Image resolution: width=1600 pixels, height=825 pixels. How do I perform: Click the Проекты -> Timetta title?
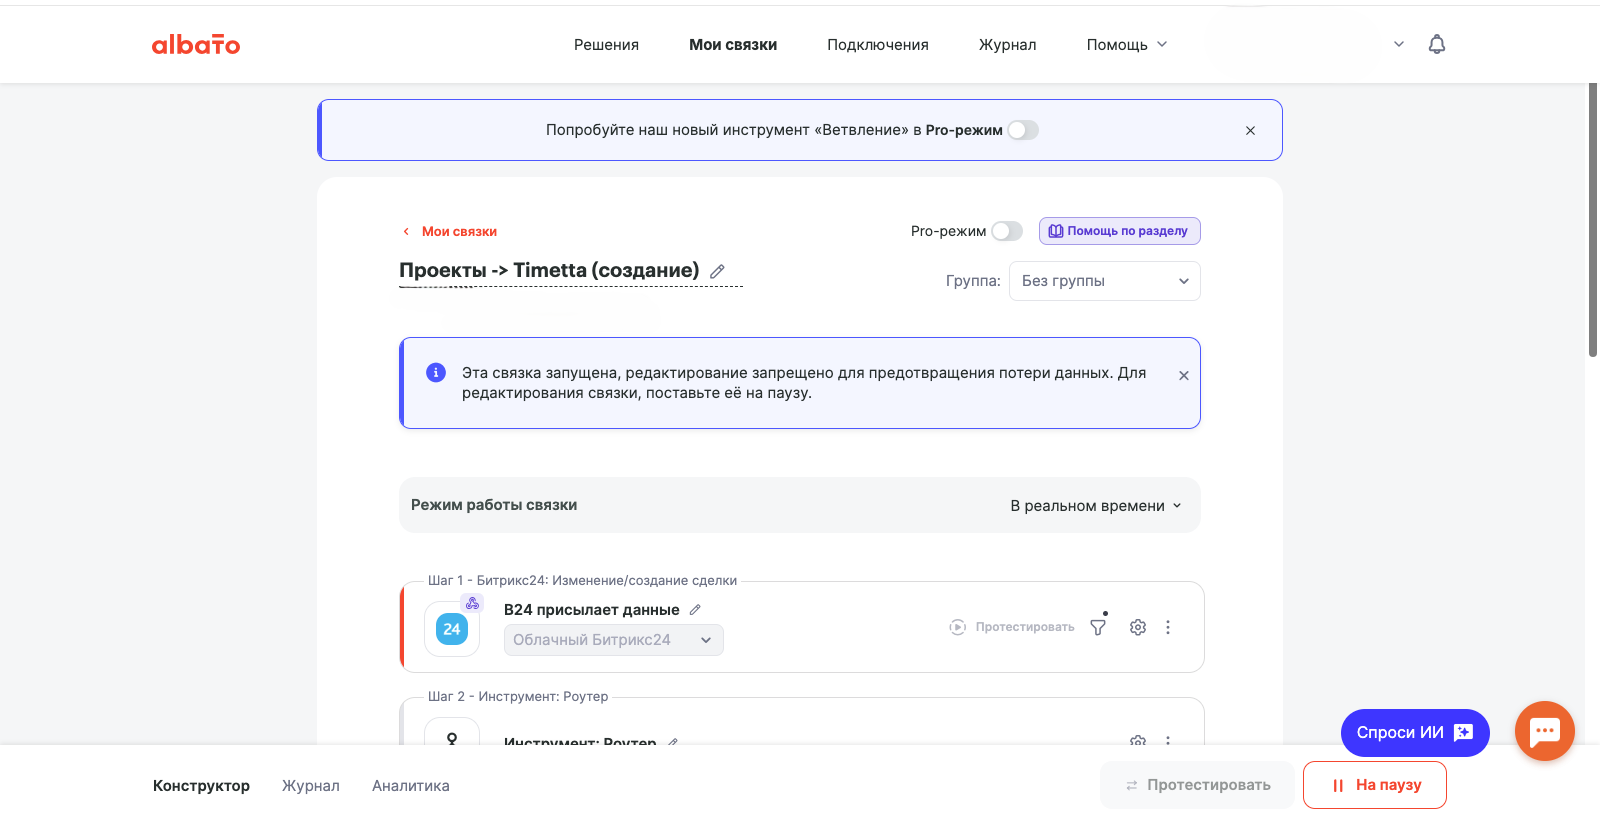(549, 270)
